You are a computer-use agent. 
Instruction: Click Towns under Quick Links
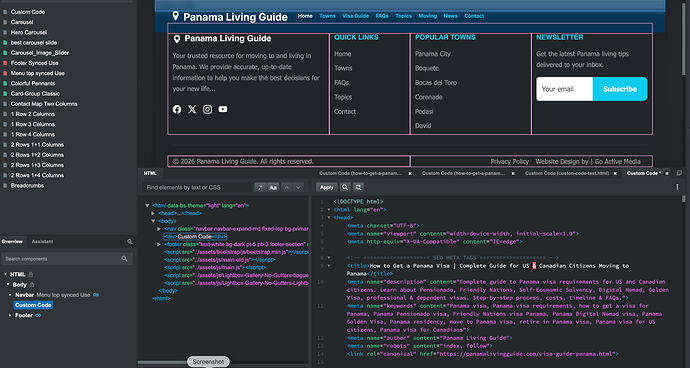pyautogui.click(x=343, y=68)
